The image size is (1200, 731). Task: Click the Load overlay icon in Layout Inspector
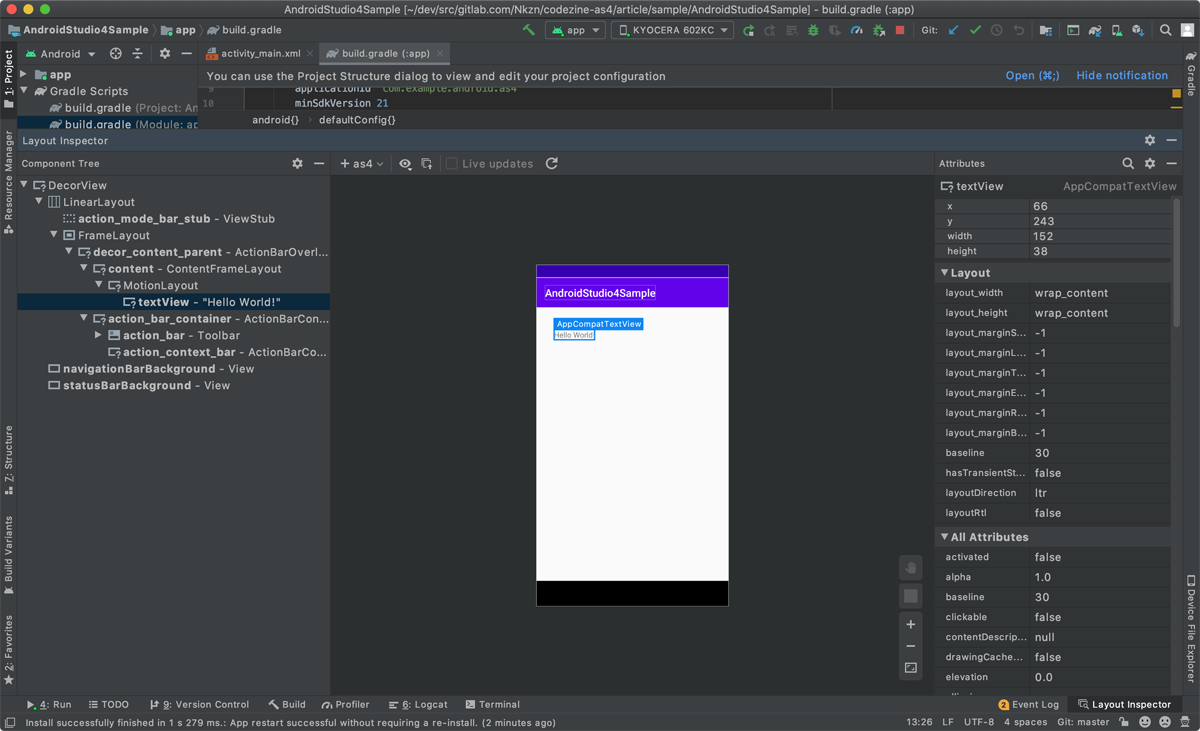[427, 164]
